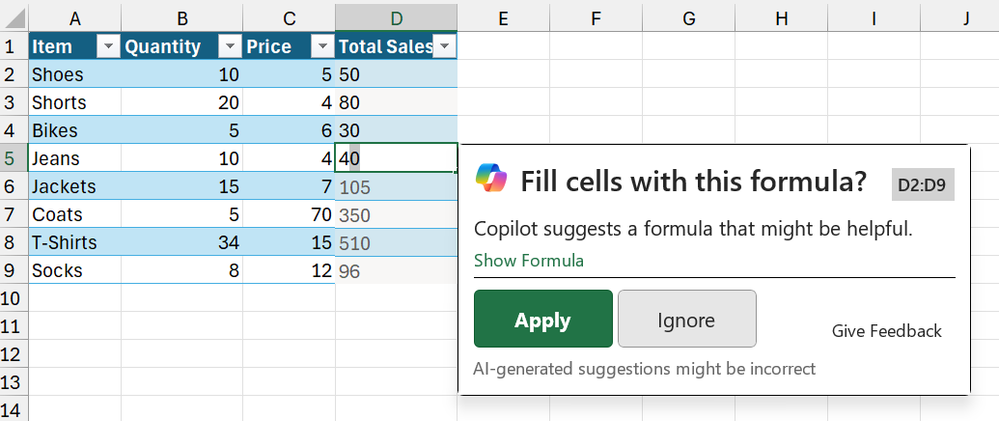Screen dimensions: 999x421
Task: Click the Show Formula link
Action: [x=529, y=260]
